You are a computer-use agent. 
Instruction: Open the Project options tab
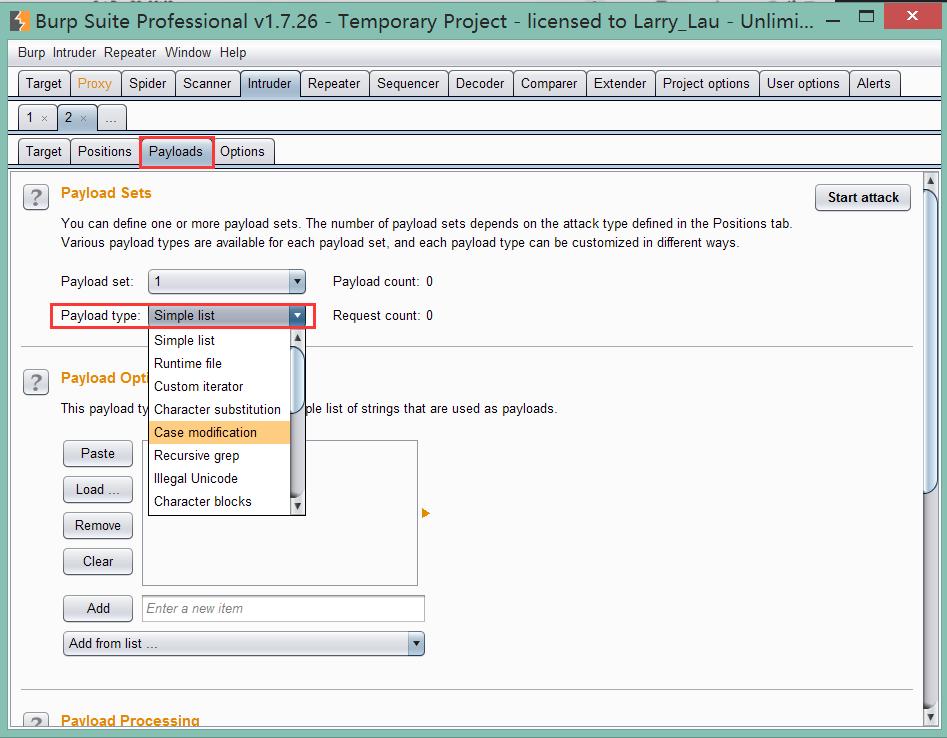pyautogui.click(x=706, y=83)
